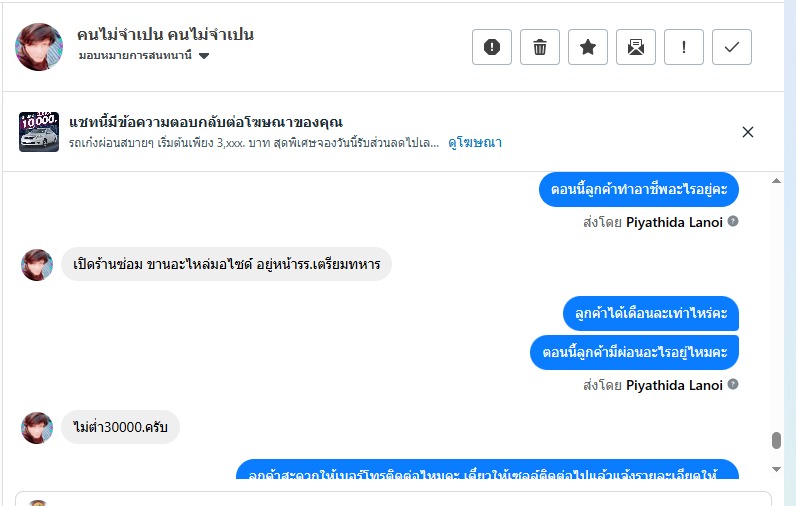The height and width of the screenshot is (506, 796).
Task: Toggle the star on this conversation
Action: click(588, 47)
